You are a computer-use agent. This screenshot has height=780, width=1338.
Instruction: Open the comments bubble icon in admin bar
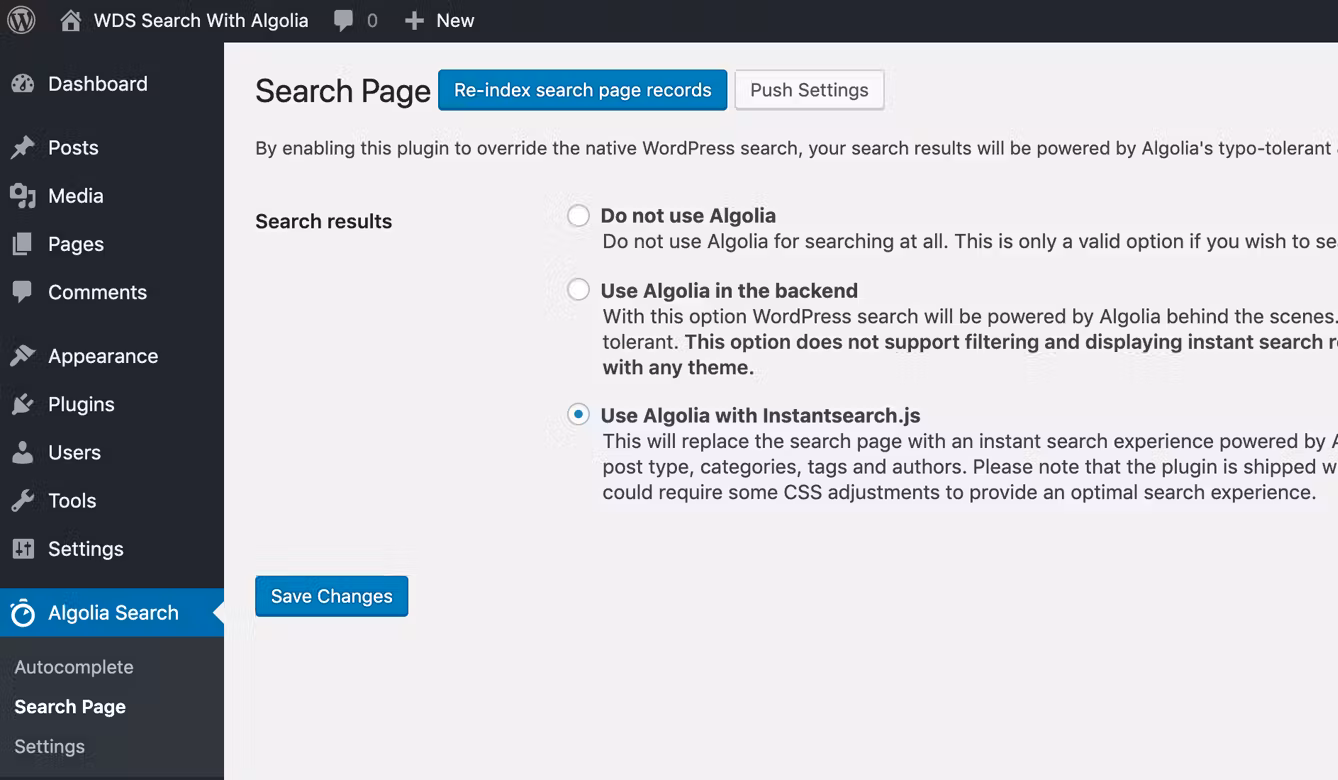click(344, 20)
